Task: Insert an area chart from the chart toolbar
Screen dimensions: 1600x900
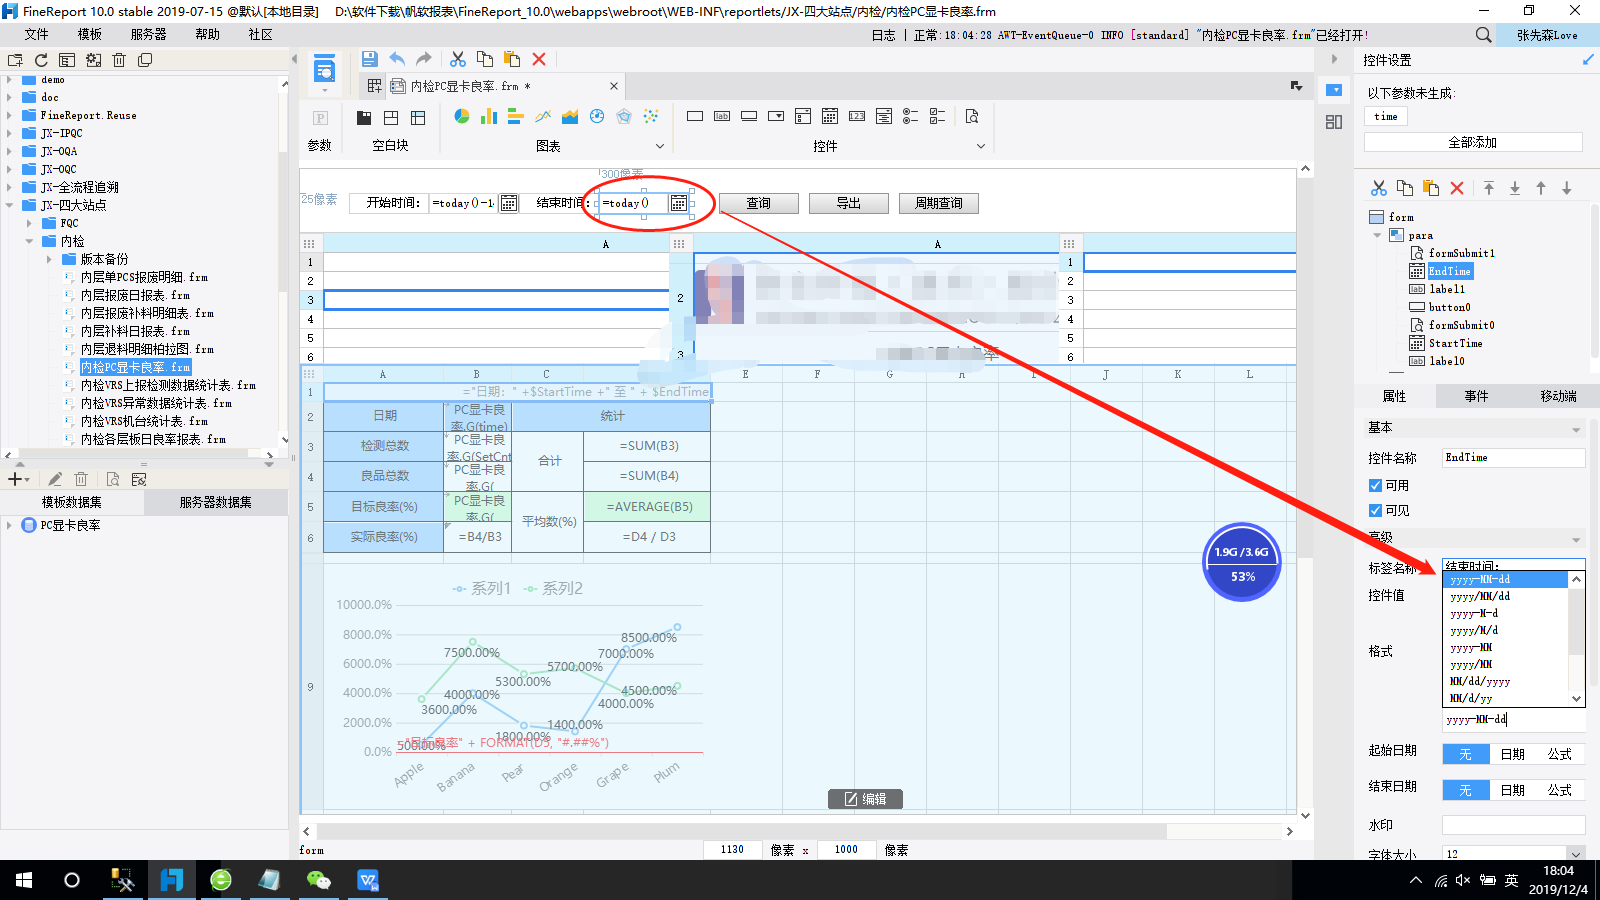Action: pyautogui.click(x=570, y=116)
